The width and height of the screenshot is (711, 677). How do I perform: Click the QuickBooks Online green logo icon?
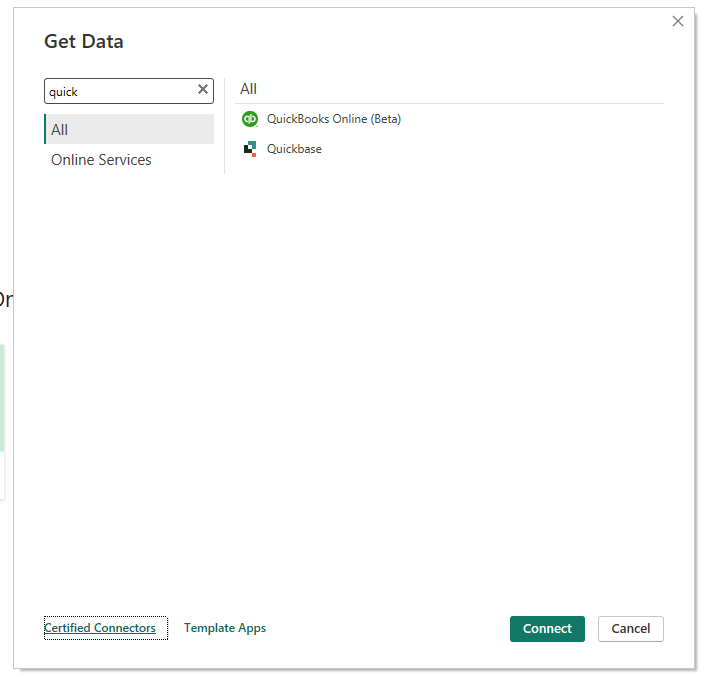coord(250,119)
